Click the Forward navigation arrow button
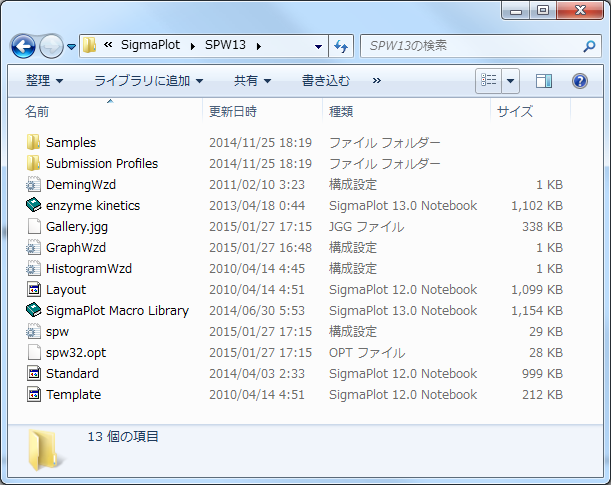 [x=51, y=46]
